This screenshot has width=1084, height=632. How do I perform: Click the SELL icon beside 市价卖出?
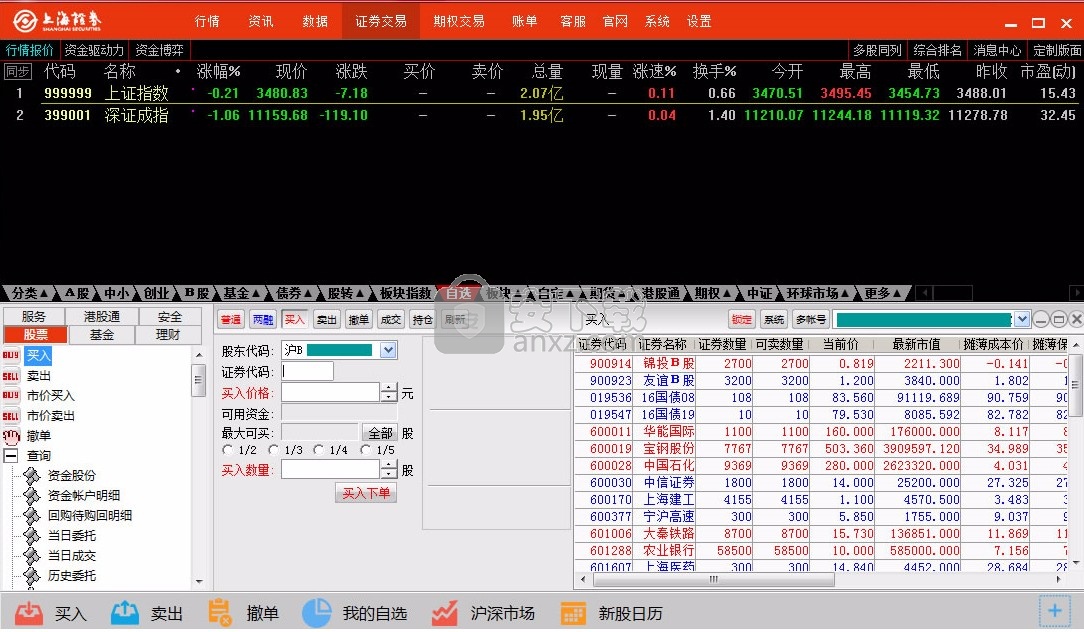[x=11, y=416]
